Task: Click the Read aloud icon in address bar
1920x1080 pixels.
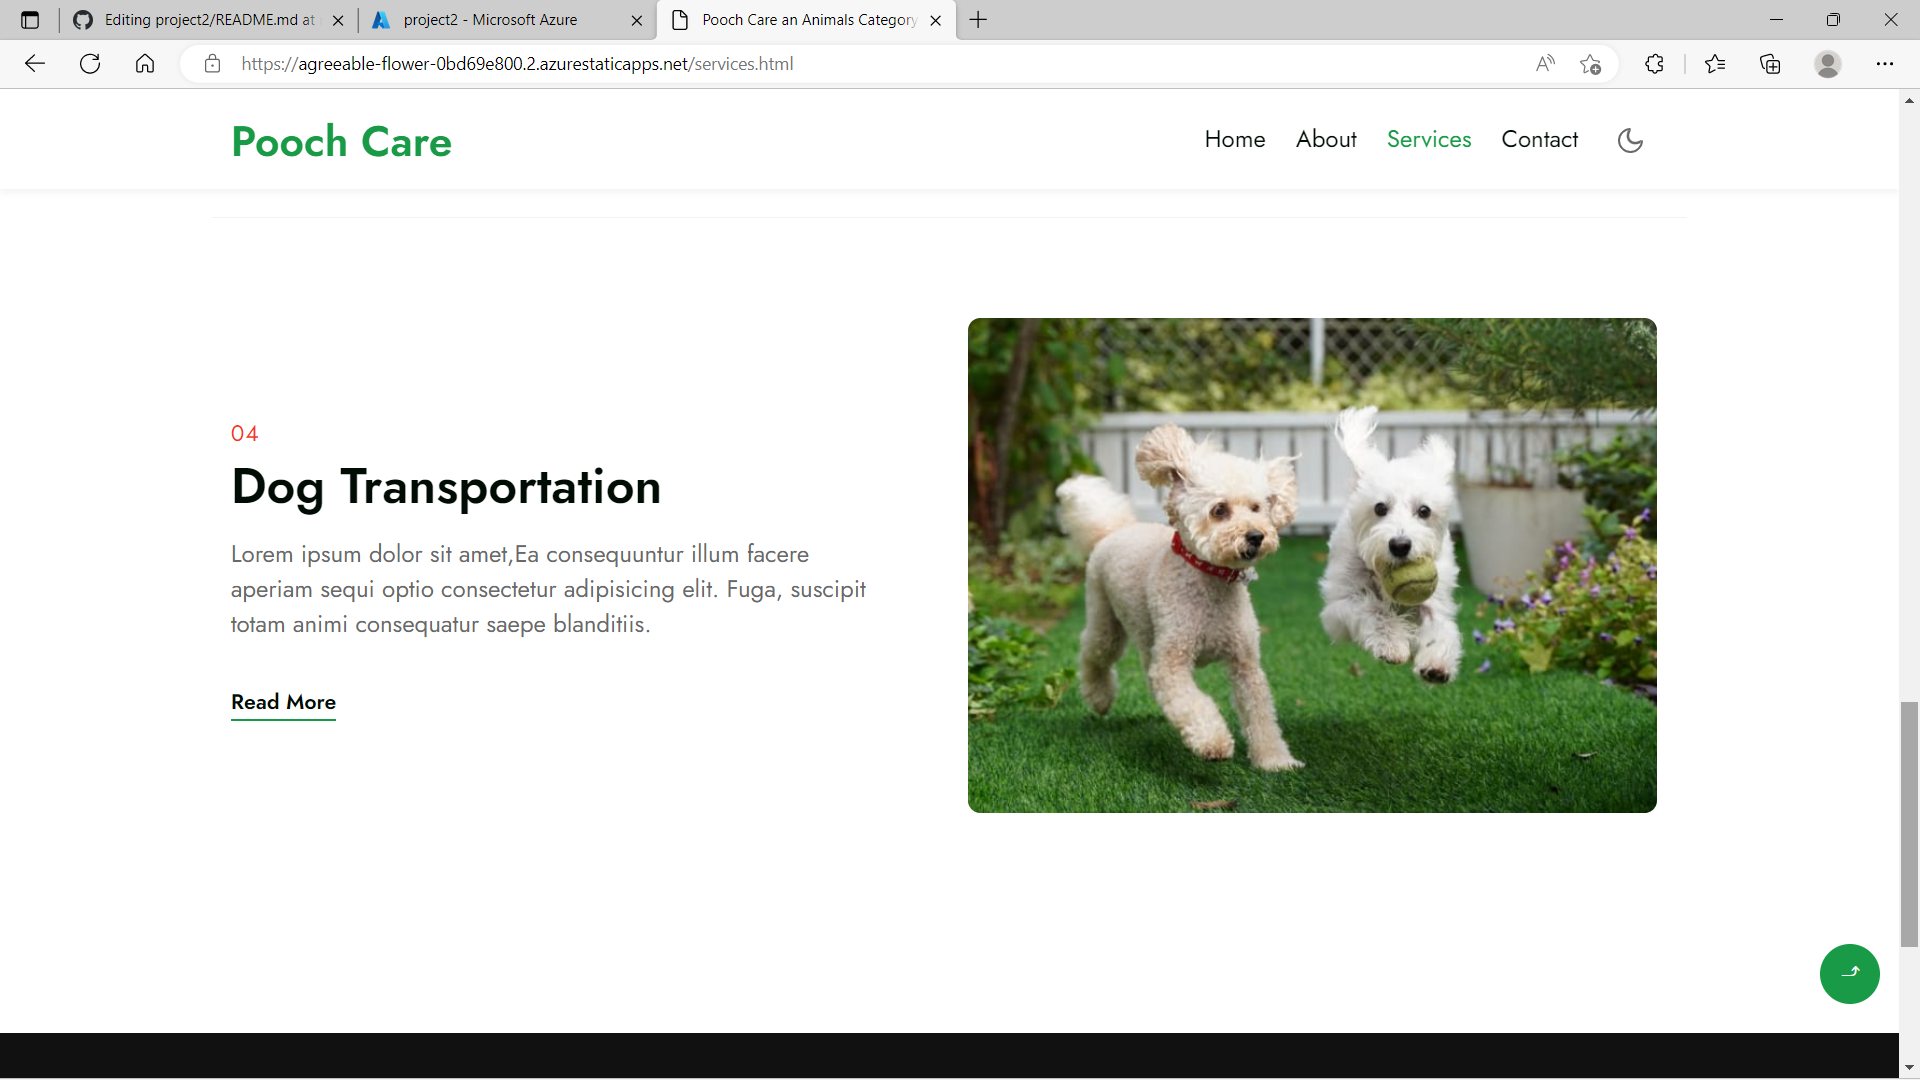Action: point(1545,63)
